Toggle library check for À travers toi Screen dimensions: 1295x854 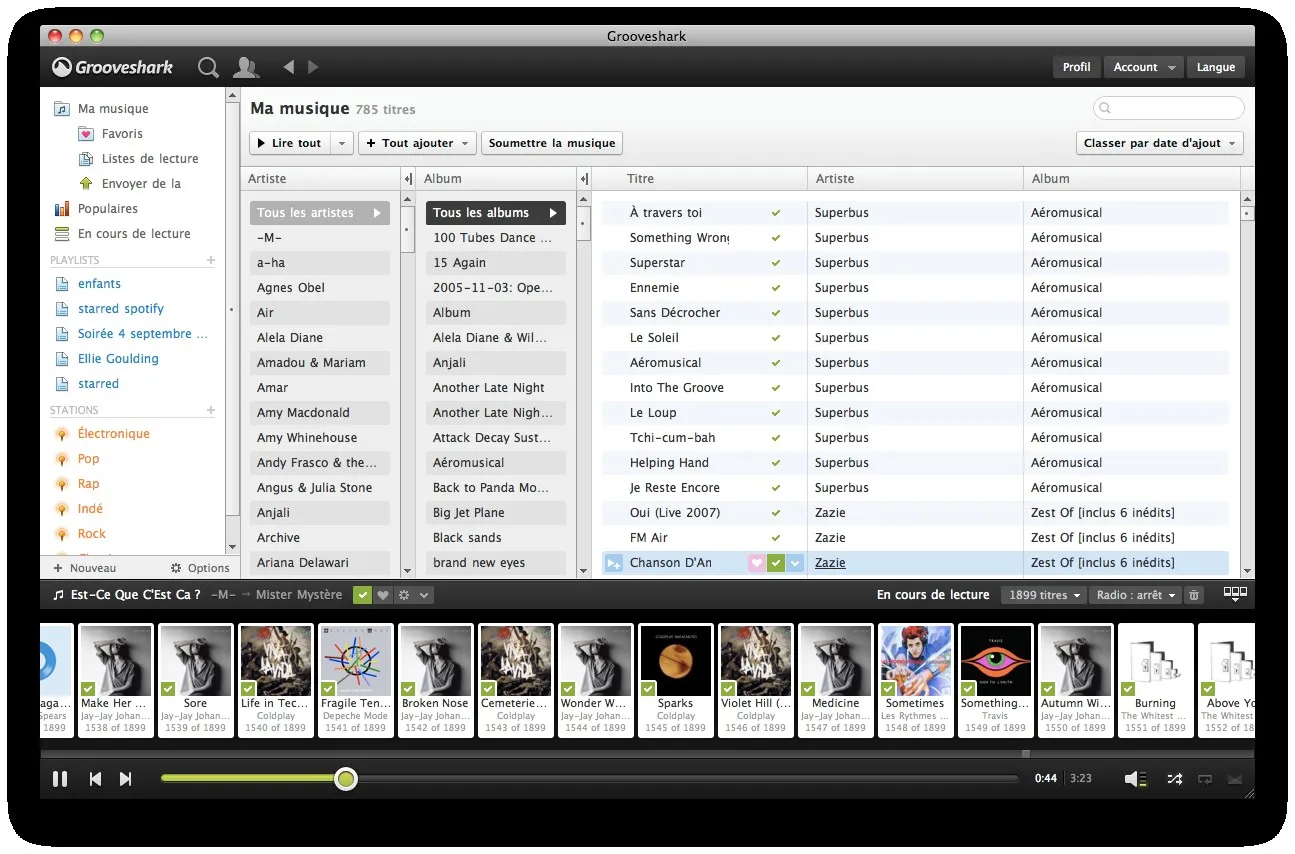point(776,213)
